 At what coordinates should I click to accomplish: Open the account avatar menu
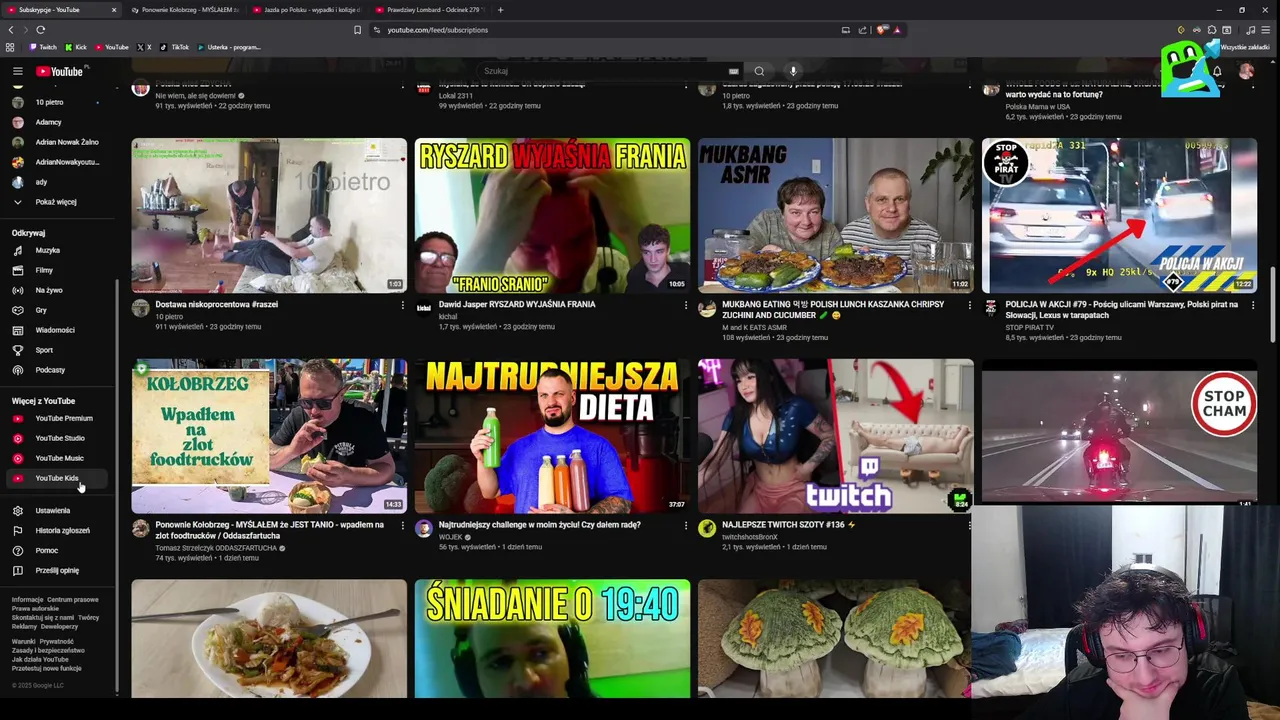point(1246,71)
